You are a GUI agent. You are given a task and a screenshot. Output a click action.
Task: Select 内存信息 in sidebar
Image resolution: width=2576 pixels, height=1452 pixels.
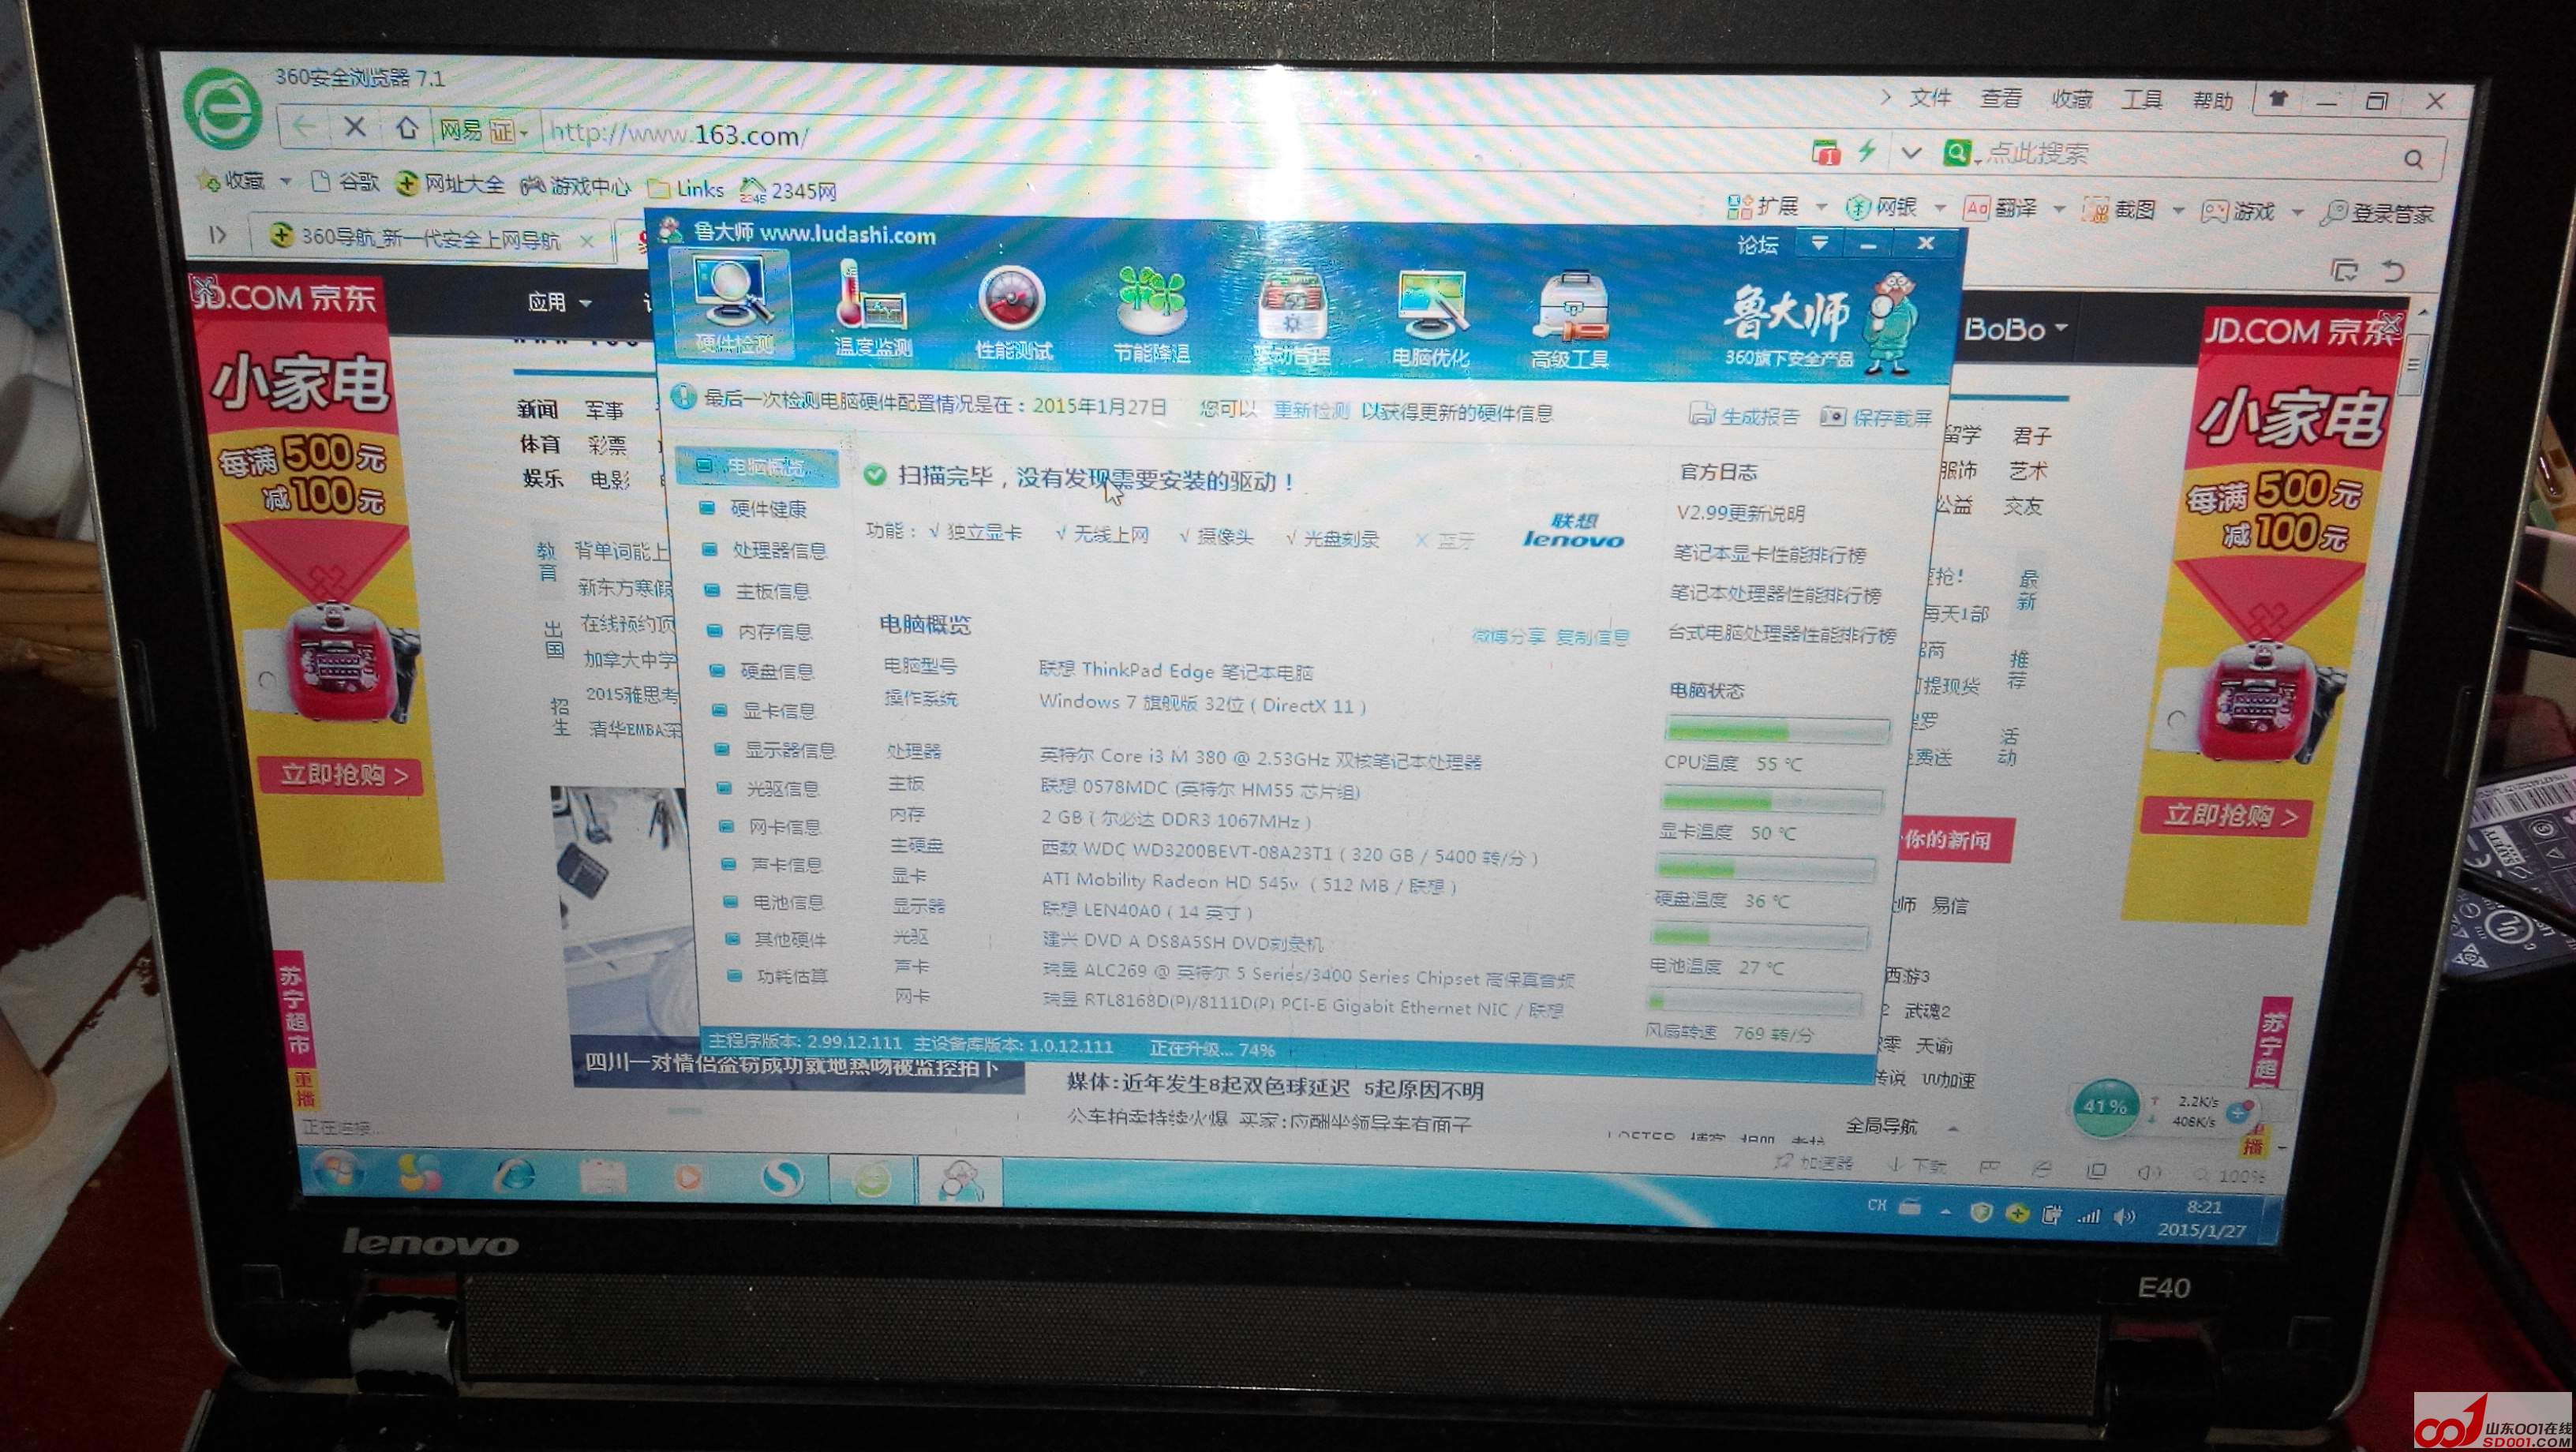775,632
